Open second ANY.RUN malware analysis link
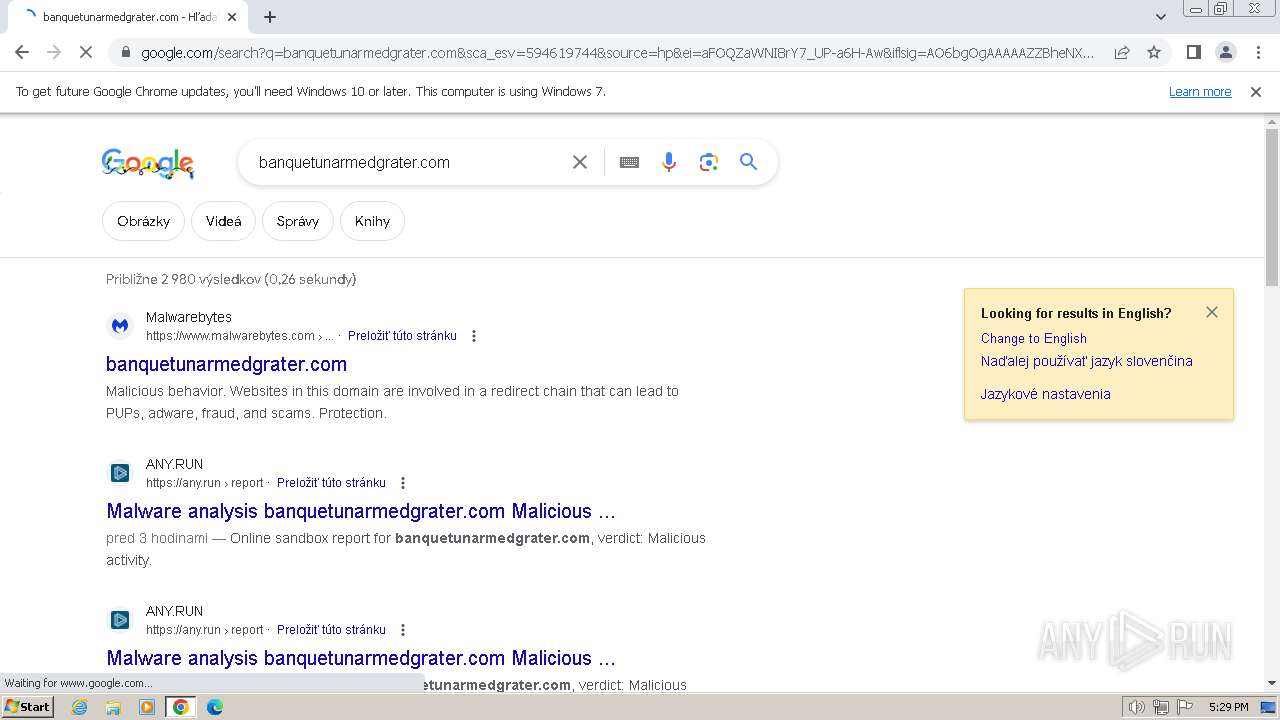This screenshot has width=1280, height=720. click(x=361, y=658)
